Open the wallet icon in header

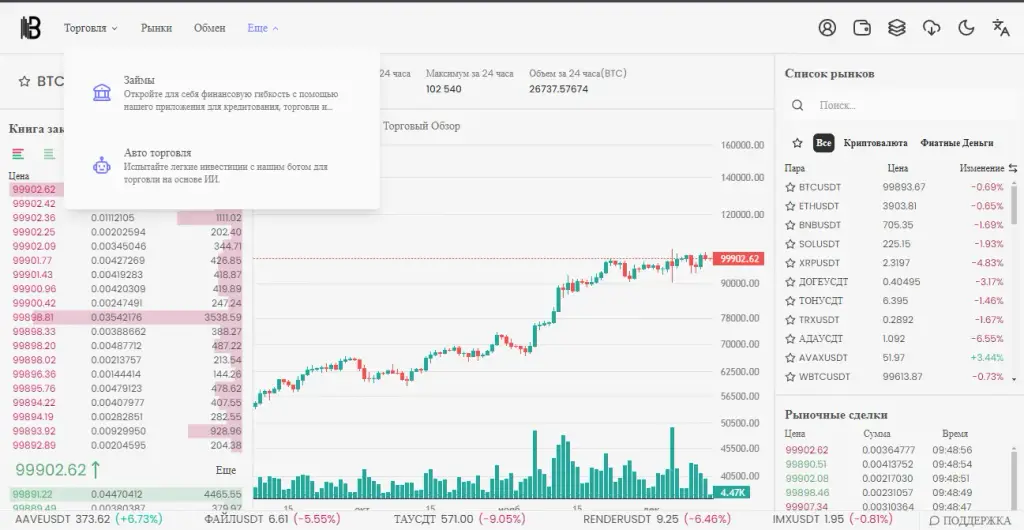[x=862, y=27]
